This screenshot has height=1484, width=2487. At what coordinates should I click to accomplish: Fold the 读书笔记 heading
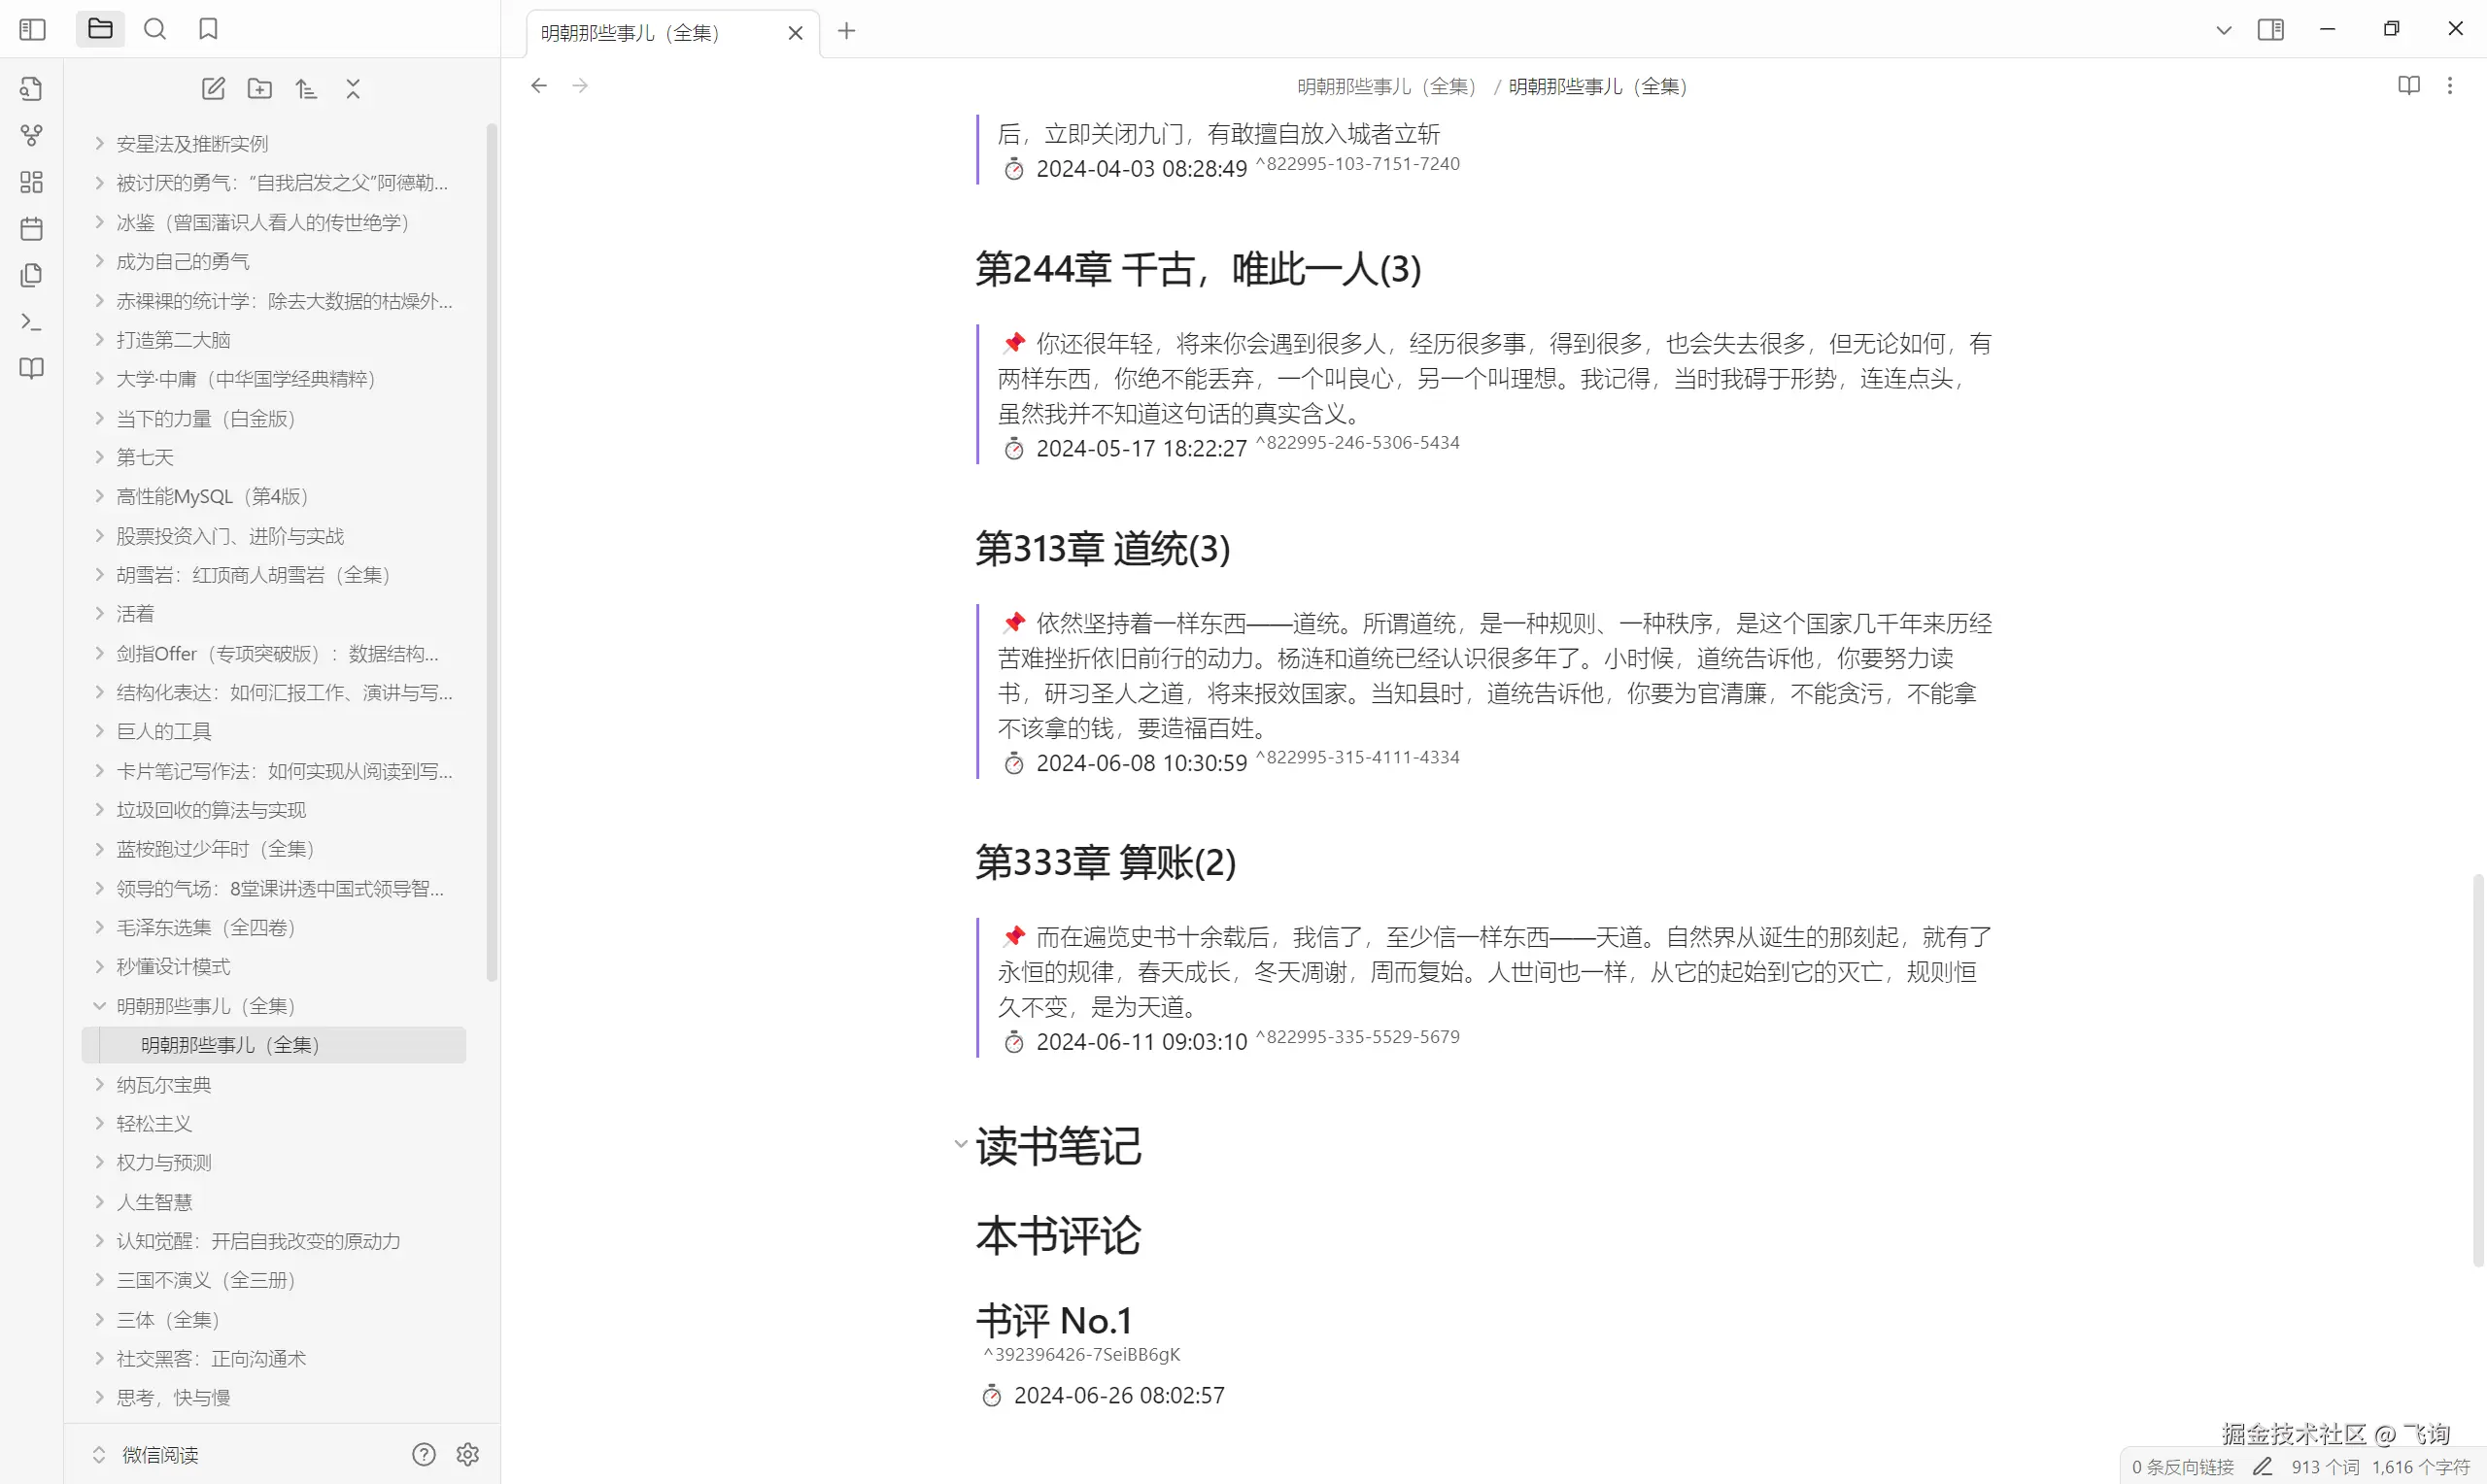pos(960,1144)
